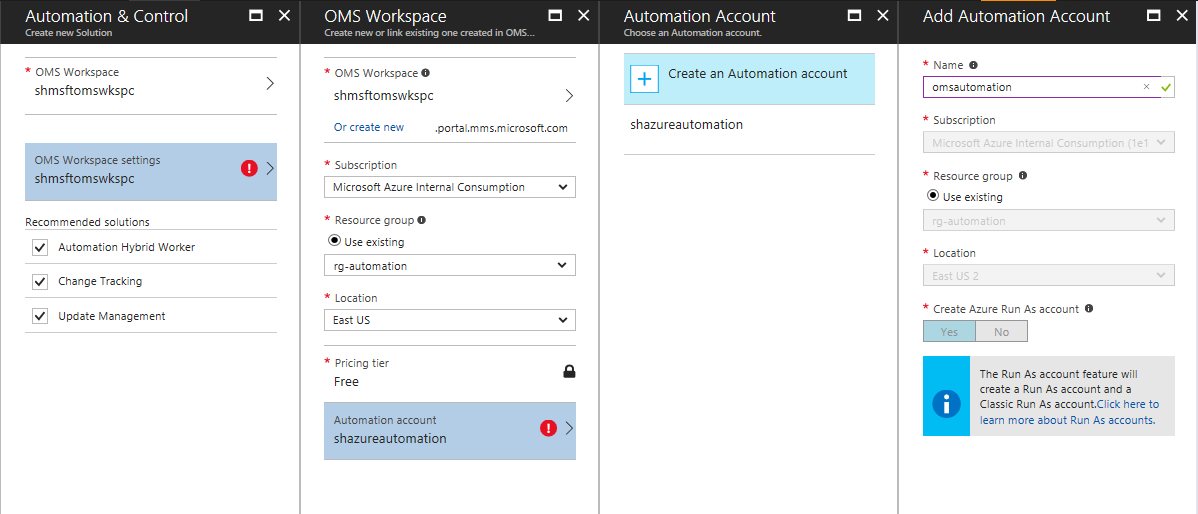The image size is (1198, 514).
Task: Open Subscription dropdown in OMS Workspace blade
Action: [x=449, y=187]
